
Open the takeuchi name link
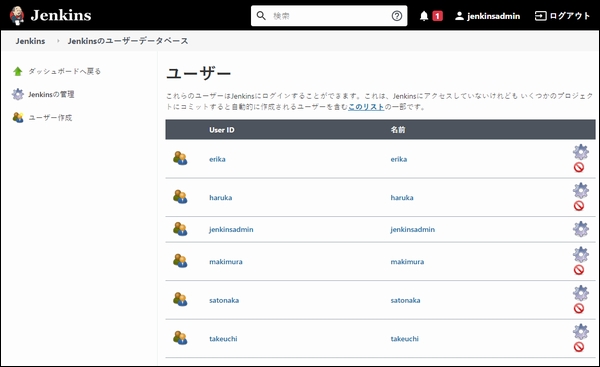pyautogui.click(x=404, y=339)
